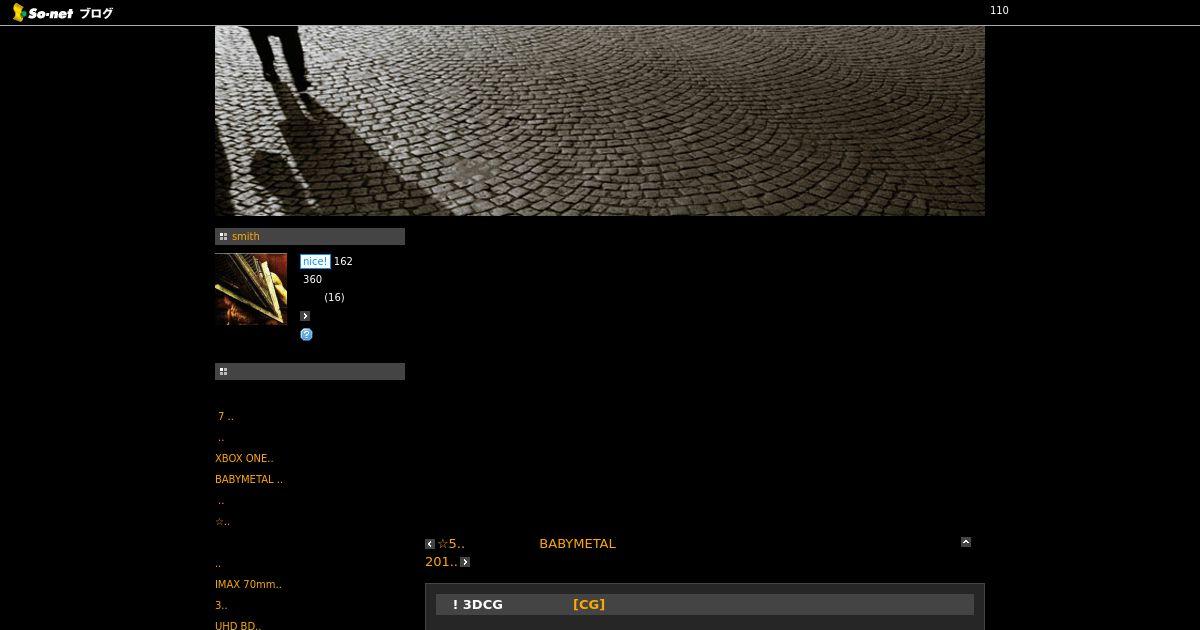
Task: Click the next article arrow icon beside 201..
Action: (465, 562)
